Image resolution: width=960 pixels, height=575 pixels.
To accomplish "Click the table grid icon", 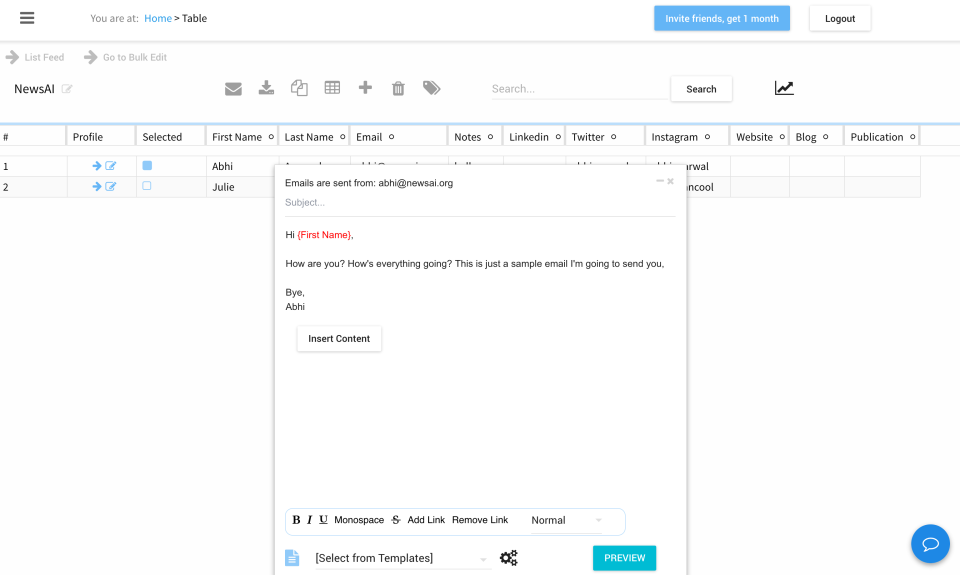I will coord(332,88).
